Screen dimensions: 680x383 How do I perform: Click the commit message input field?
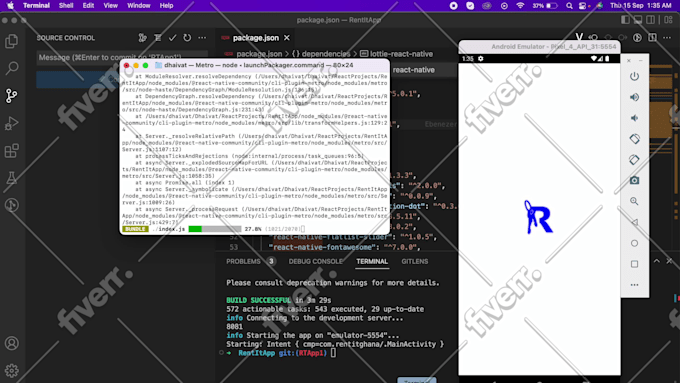pyautogui.click(x=122, y=57)
